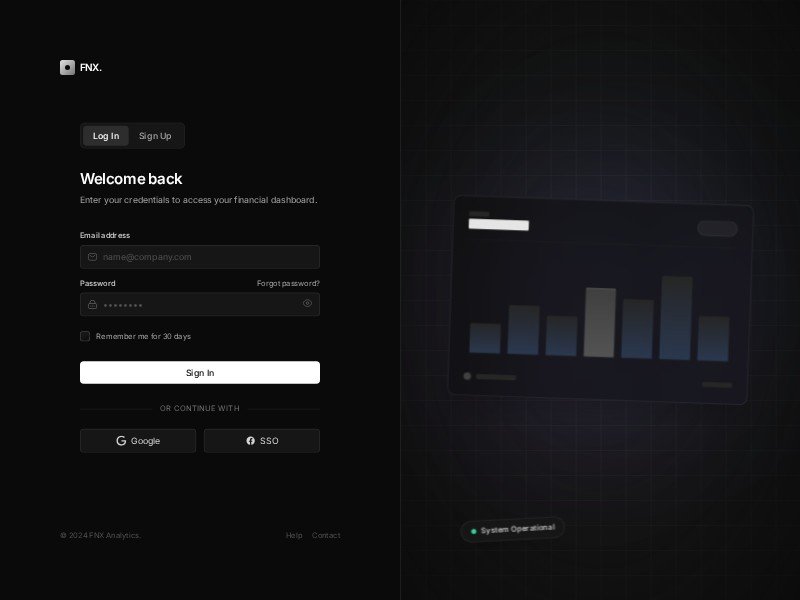
Task: Click the System Operational status badge
Action: (x=513, y=529)
